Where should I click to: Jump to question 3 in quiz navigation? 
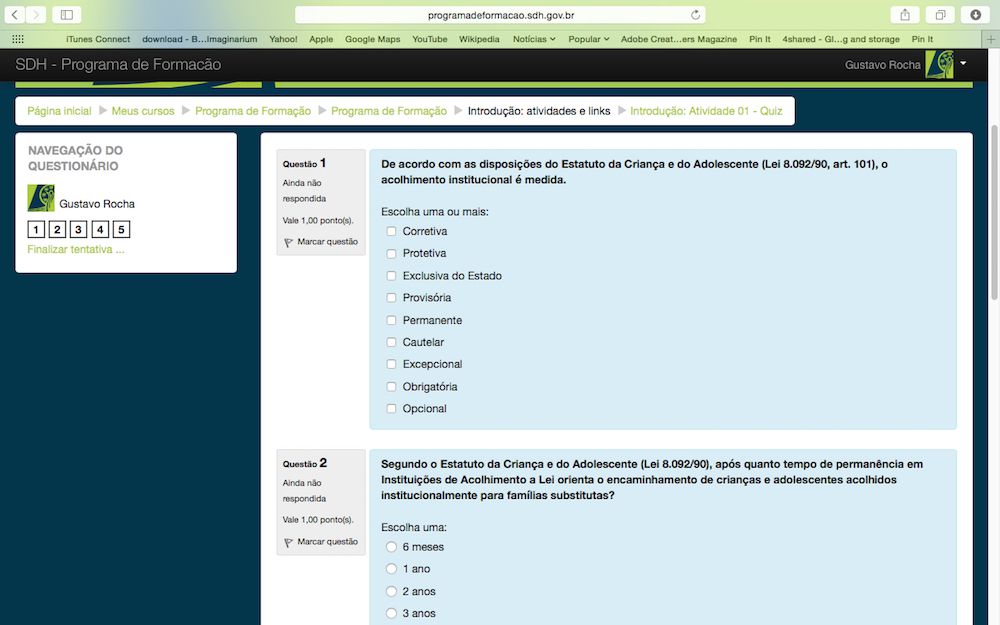click(x=78, y=230)
